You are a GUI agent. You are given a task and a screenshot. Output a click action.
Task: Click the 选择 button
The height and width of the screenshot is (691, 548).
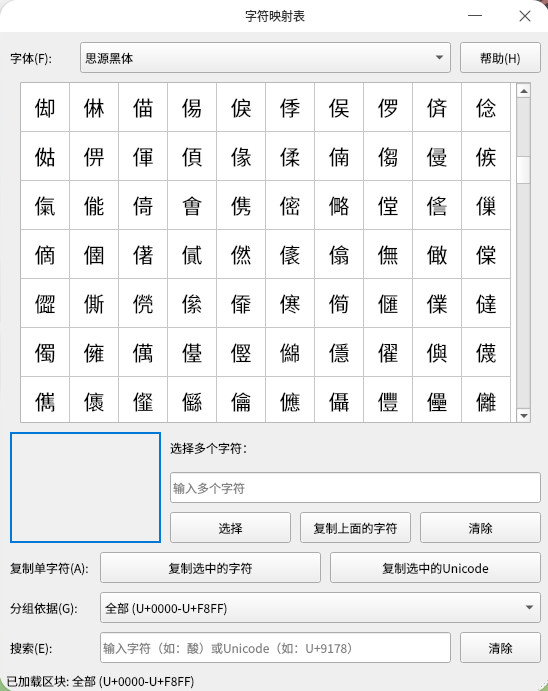230,528
